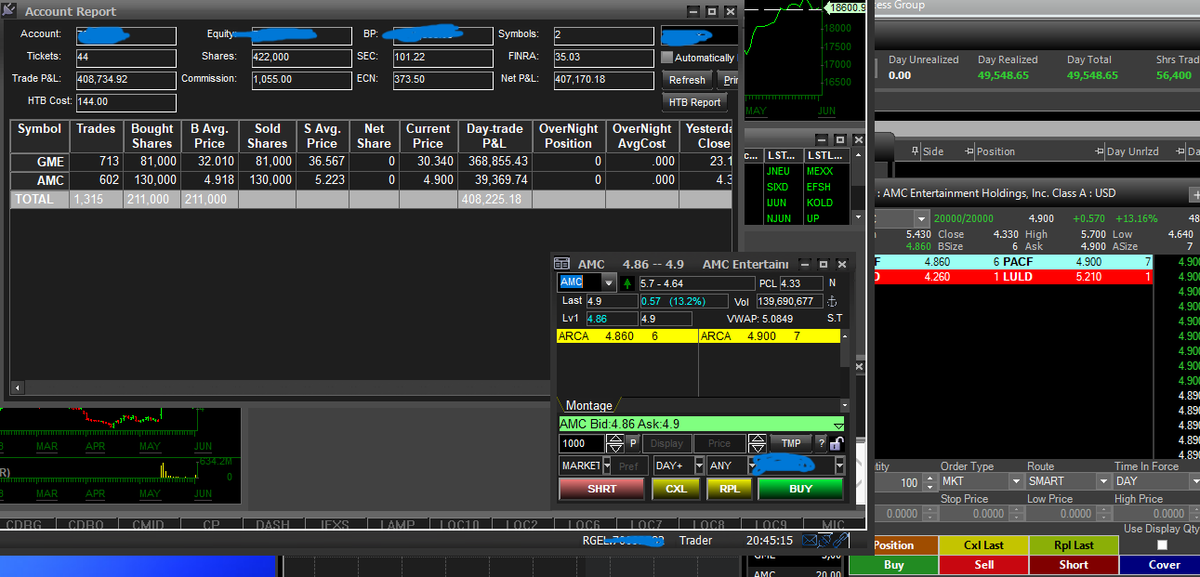The height and width of the screenshot is (577, 1200).
Task: Select the LOC6 tab
Action: coord(584,525)
